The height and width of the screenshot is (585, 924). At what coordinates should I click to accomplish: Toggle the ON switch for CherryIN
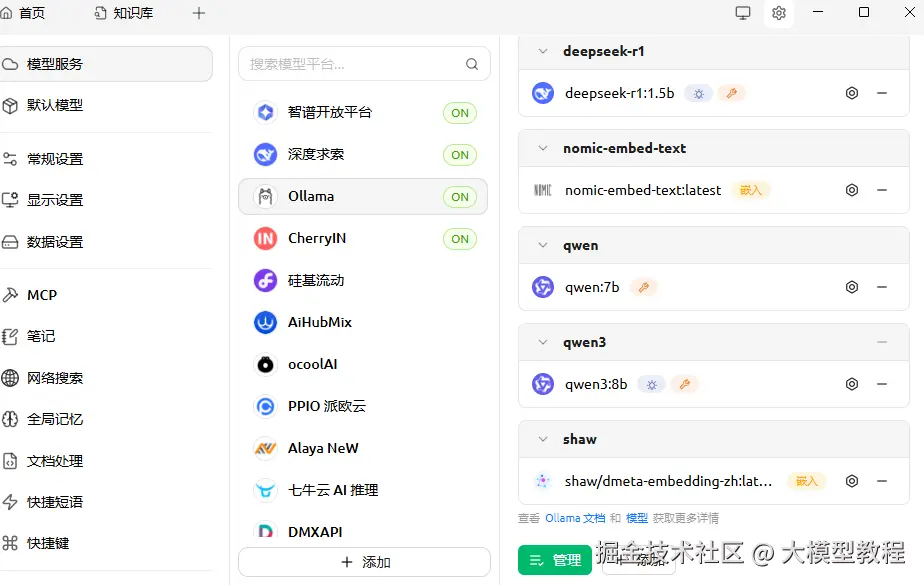pyautogui.click(x=460, y=239)
